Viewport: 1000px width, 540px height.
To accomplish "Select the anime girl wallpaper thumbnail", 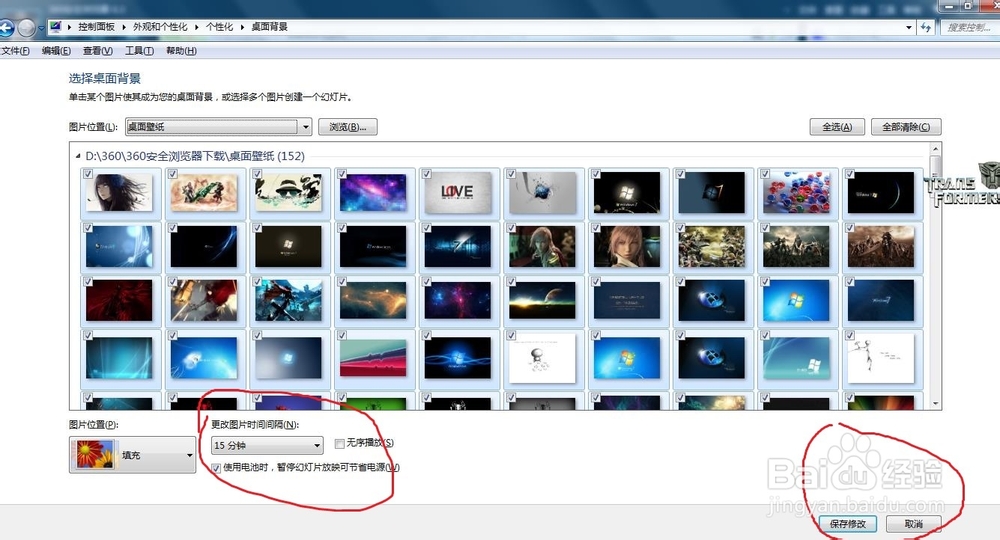I will tap(119, 193).
